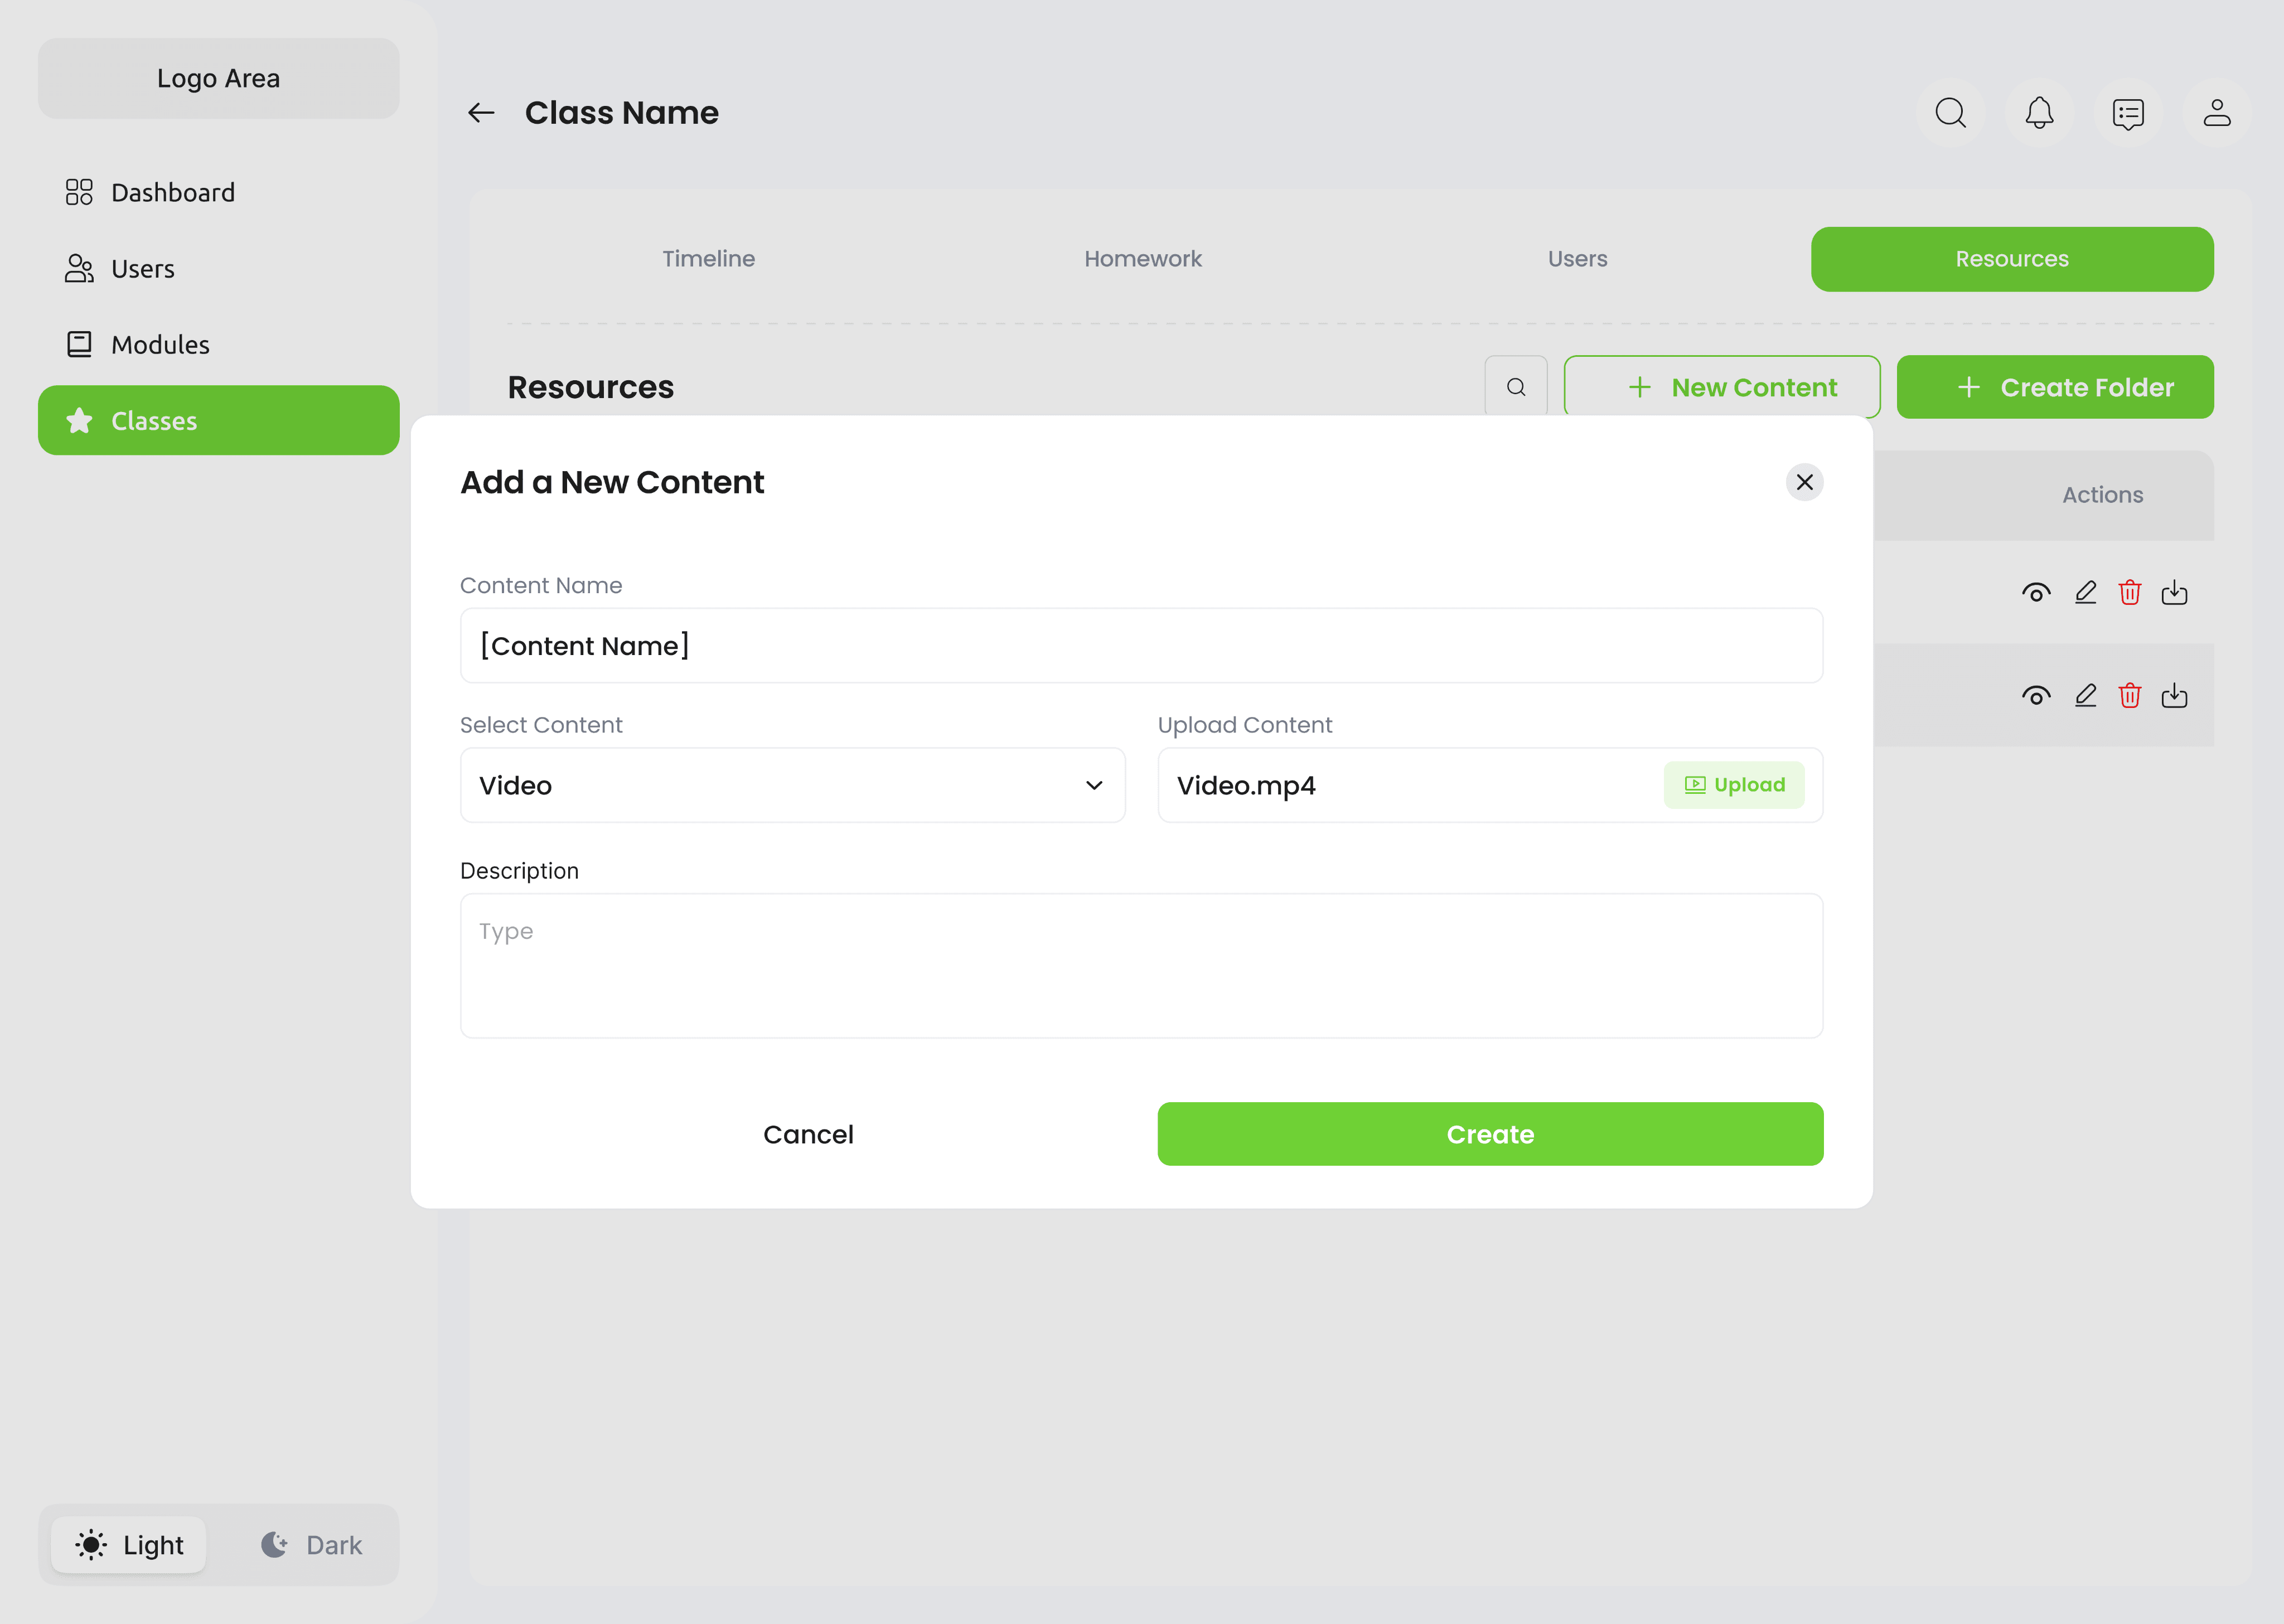Switch to Light theme mode
The height and width of the screenshot is (1624, 2284).
[x=130, y=1545]
